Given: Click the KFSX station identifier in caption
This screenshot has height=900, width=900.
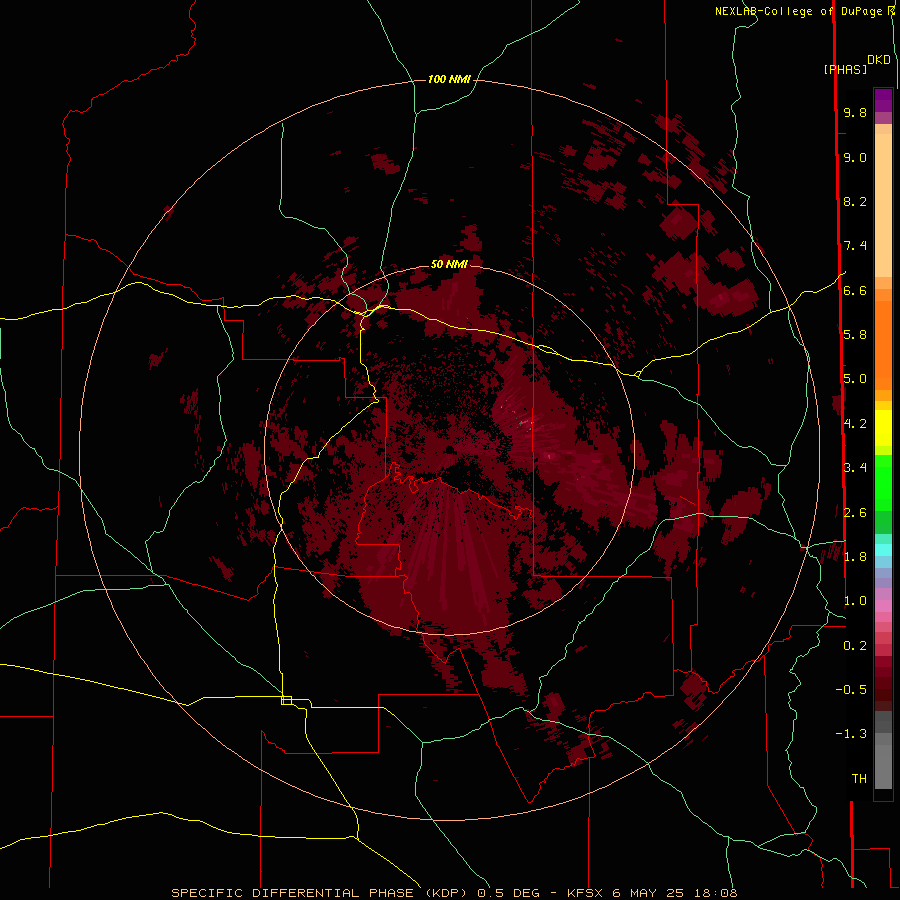Looking at the screenshot, I should click(x=587, y=893).
